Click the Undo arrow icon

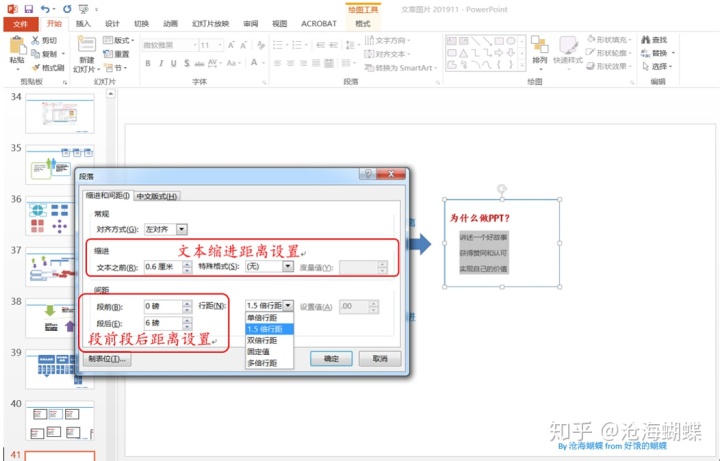[x=45, y=9]
